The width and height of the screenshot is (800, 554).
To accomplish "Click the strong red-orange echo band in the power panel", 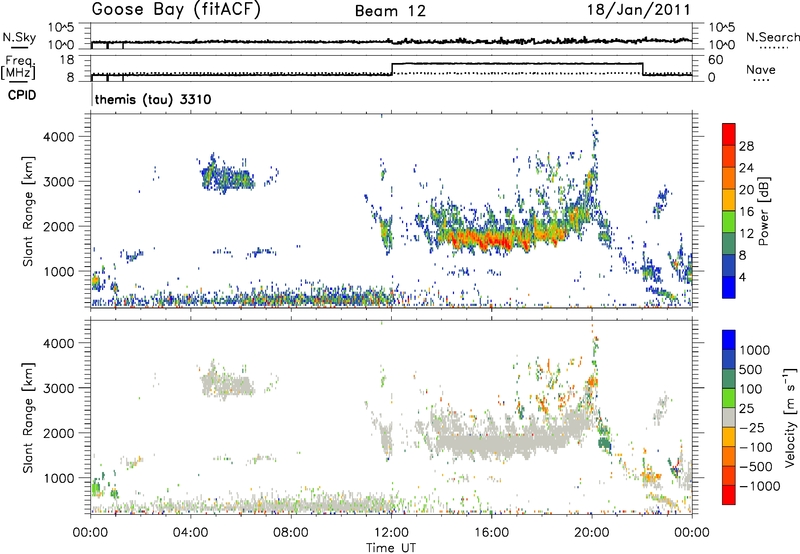I will click(x=505, y=237).
